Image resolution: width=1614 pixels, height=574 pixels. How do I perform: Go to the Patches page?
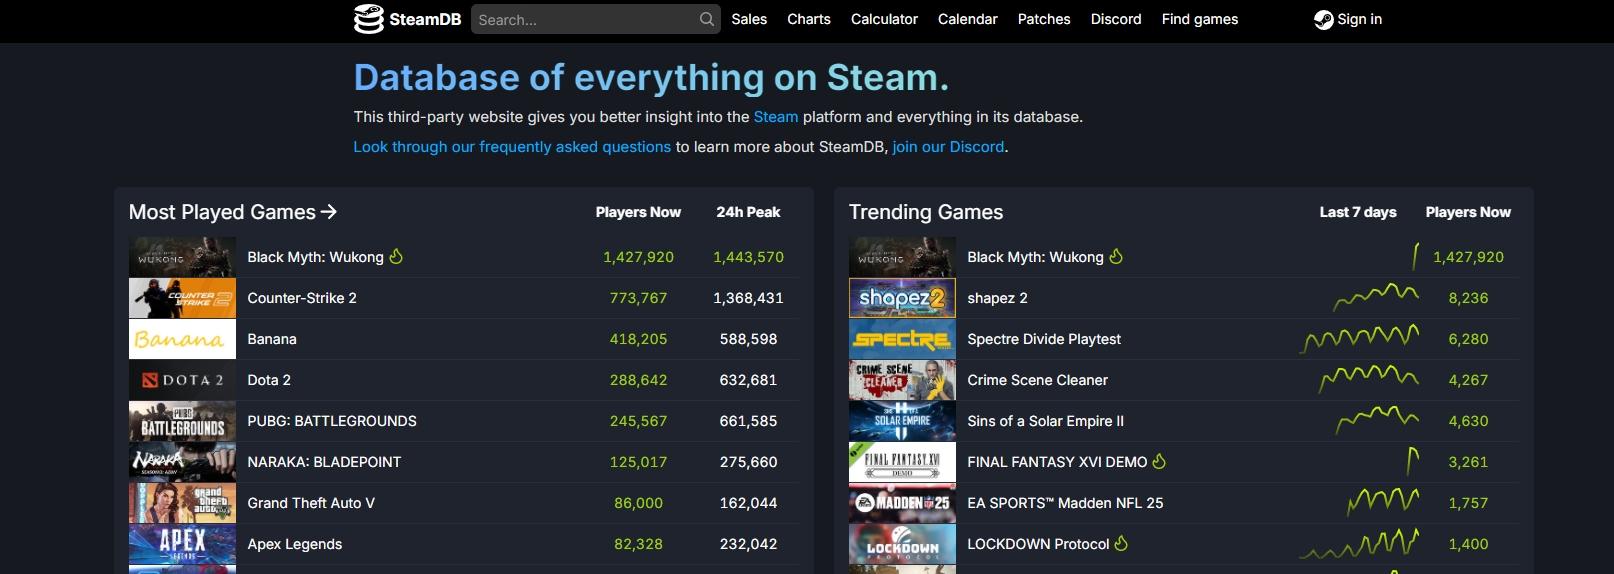(x=1044, y=19)
